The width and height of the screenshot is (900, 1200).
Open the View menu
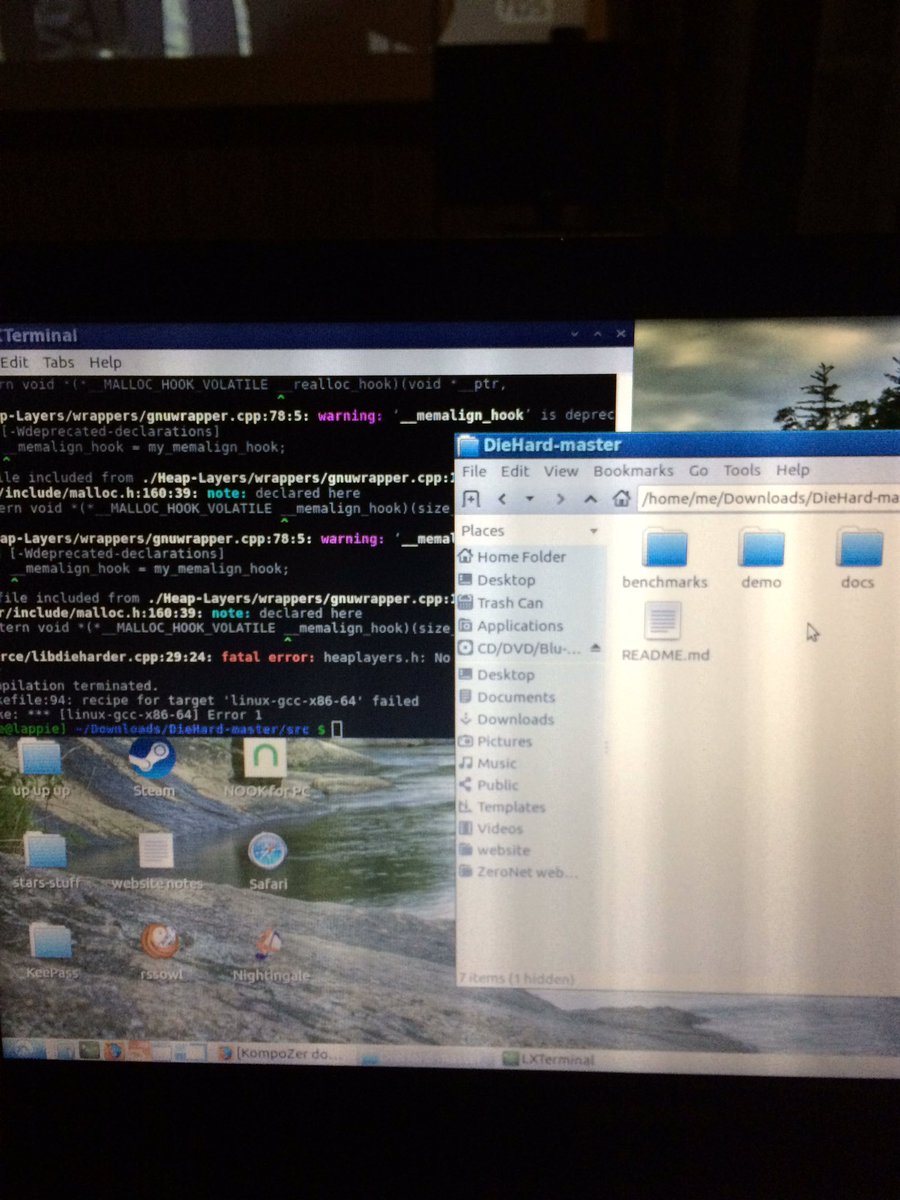(x=561, y=470)
